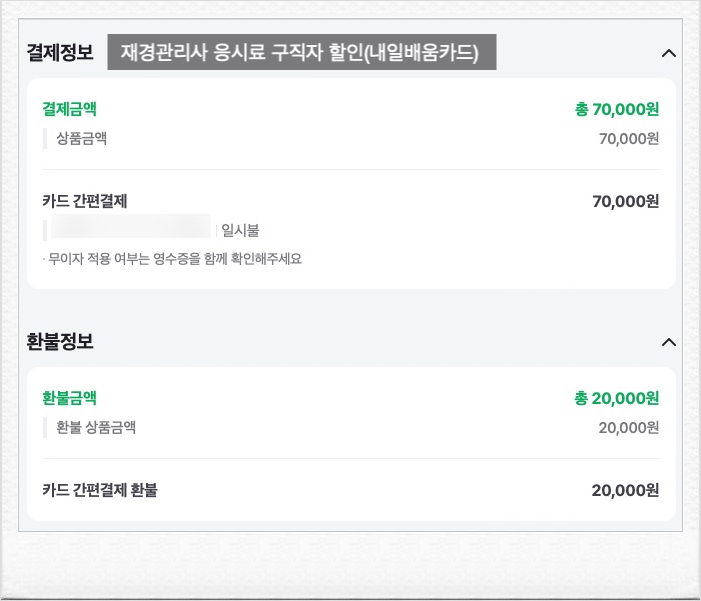
Task: Click the blurred card name field
Action: click(x=131, y=230)
